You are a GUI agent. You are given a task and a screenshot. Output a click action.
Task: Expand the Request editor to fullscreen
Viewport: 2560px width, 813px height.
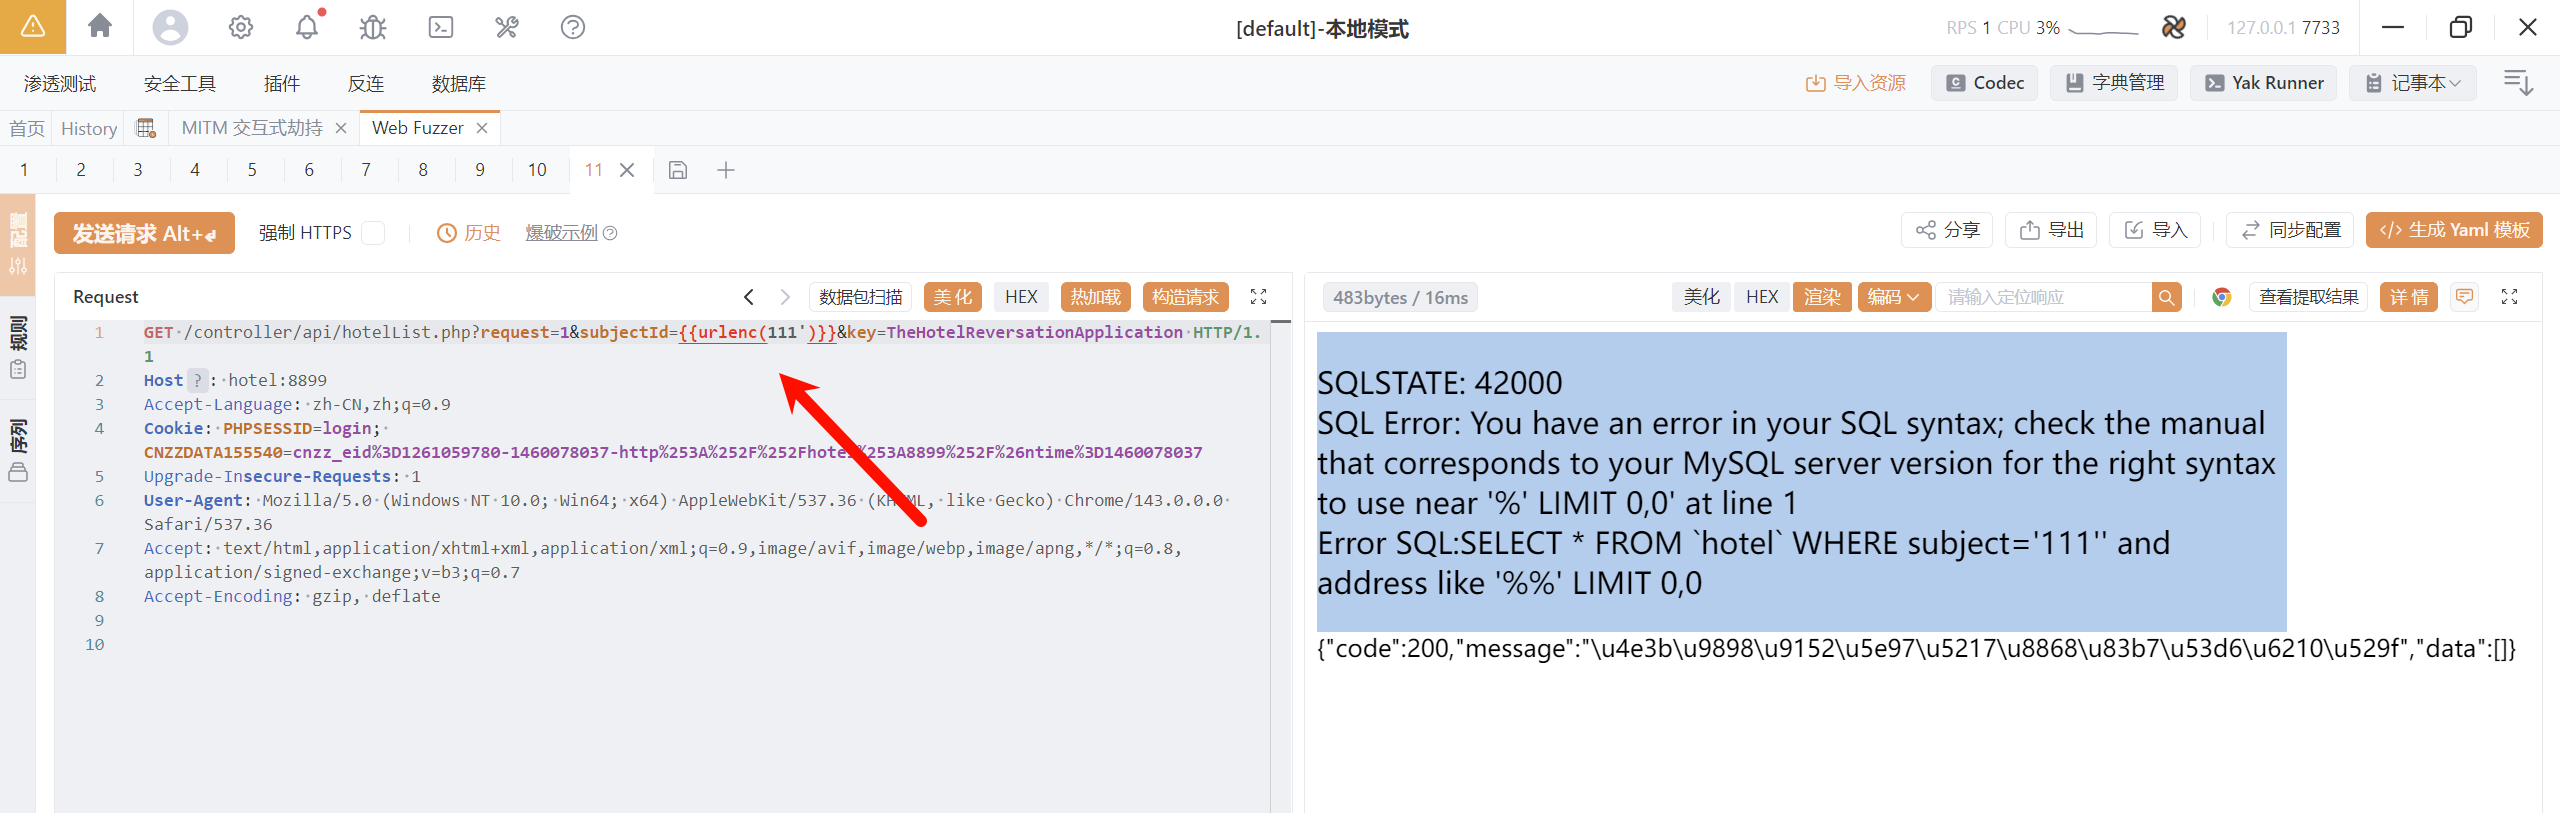(1258, 297)
